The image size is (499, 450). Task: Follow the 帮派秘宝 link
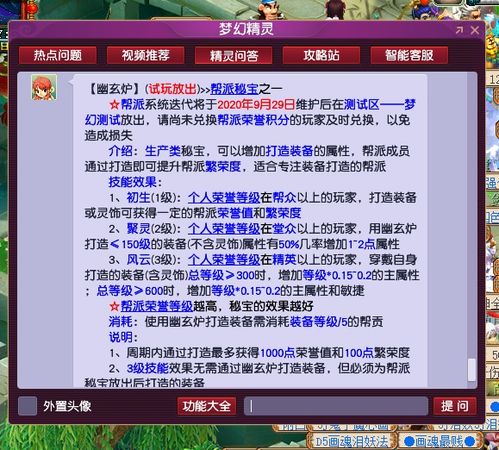pyautogui.click(x=234, y=89)
